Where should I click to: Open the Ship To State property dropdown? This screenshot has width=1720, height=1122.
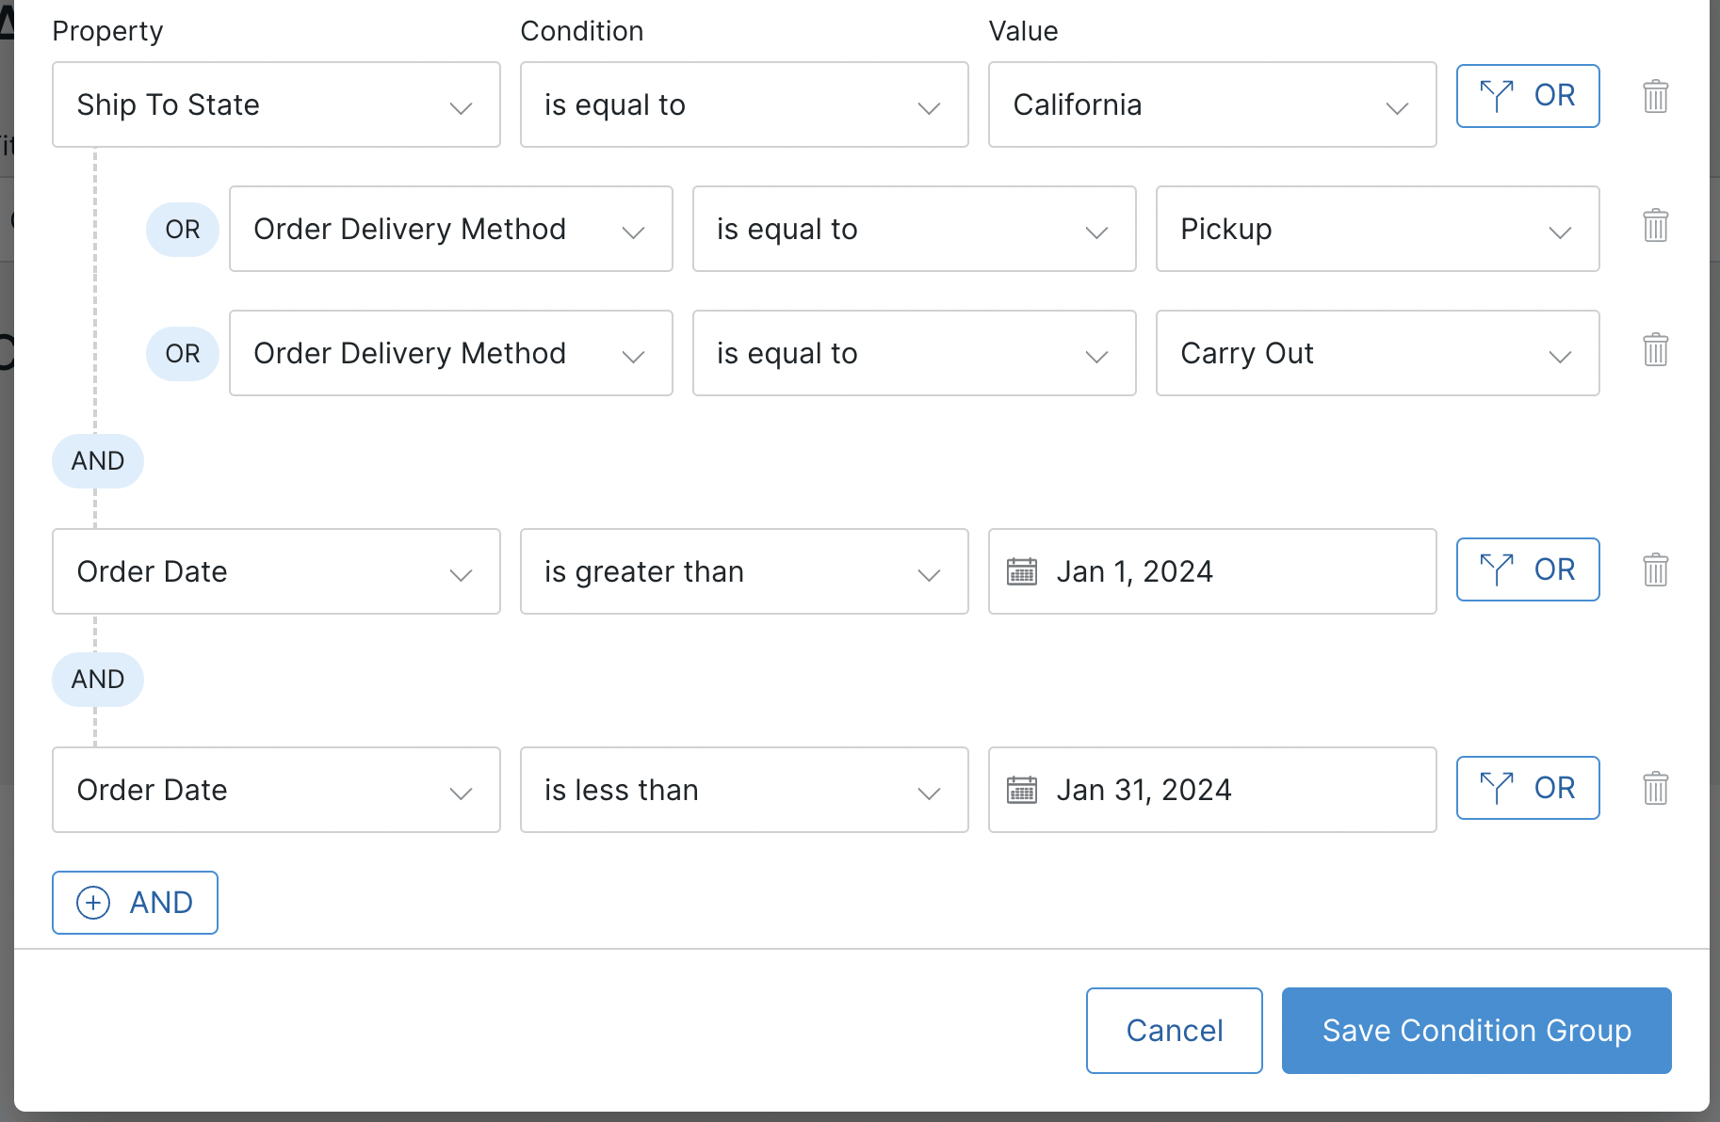pos(276,105)
